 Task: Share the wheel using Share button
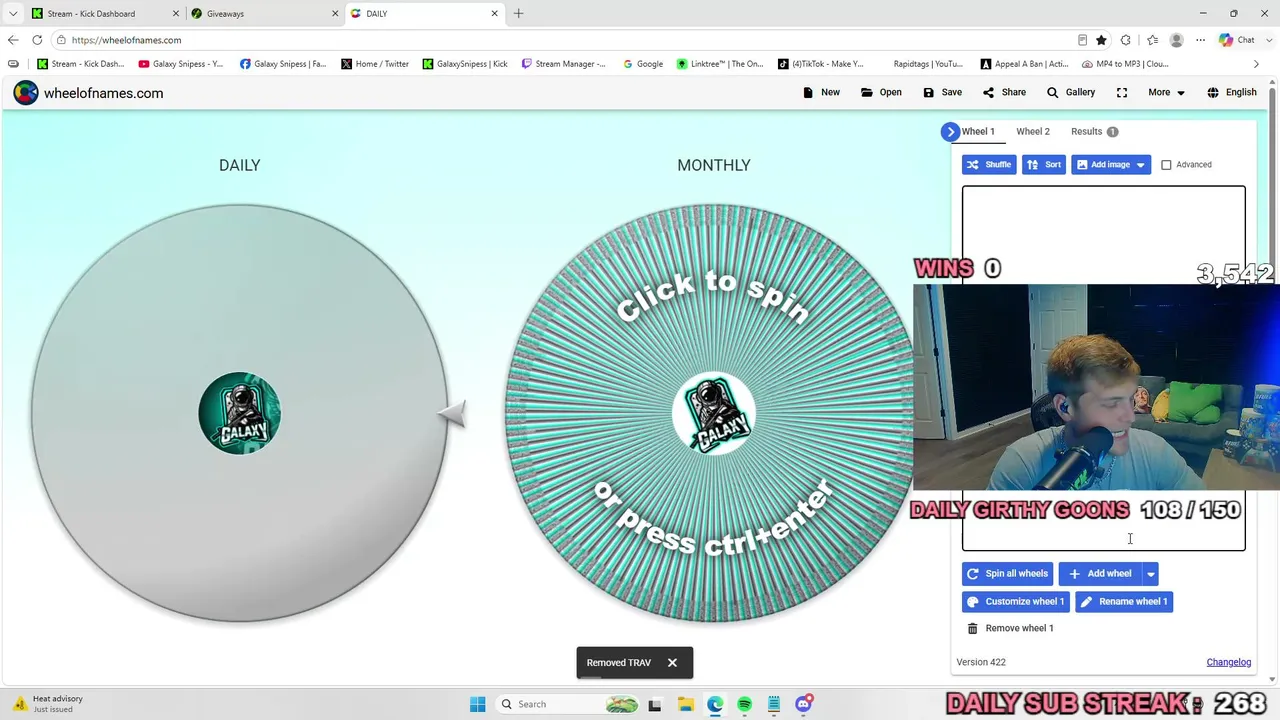pyautogui.click(x=1004, y=92)
